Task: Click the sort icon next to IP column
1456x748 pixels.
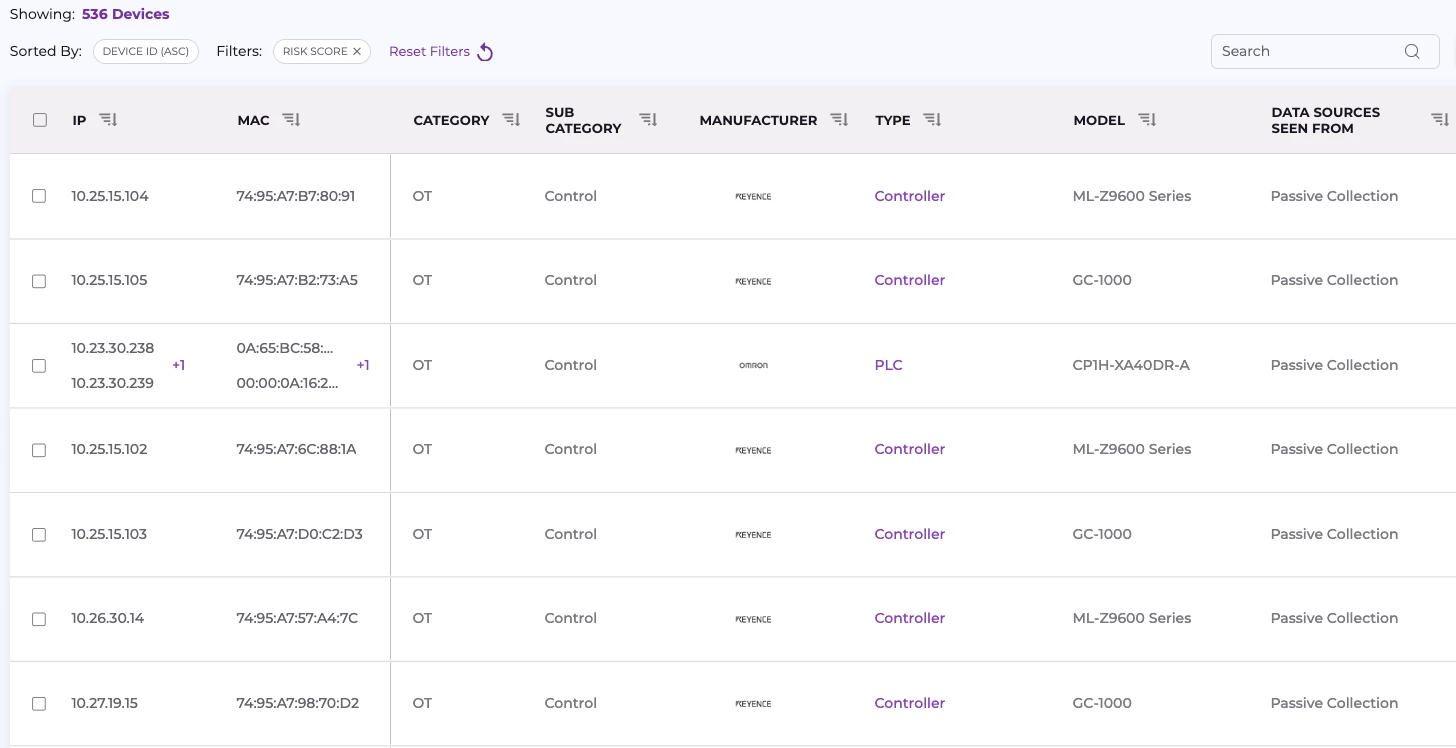Action: (x=108, y=120)
